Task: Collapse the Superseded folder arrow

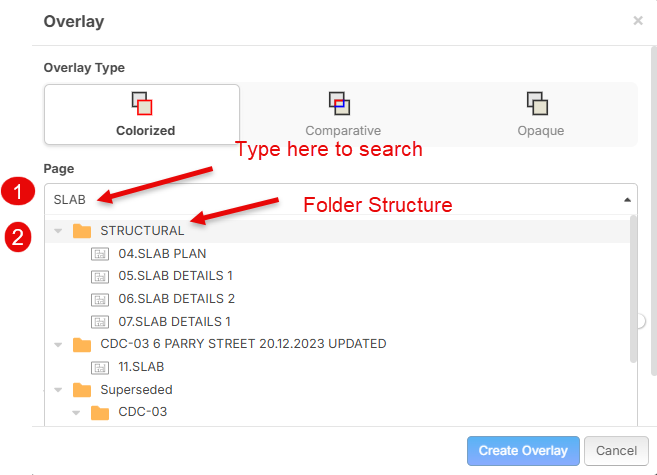Action: tap(58, 390)
